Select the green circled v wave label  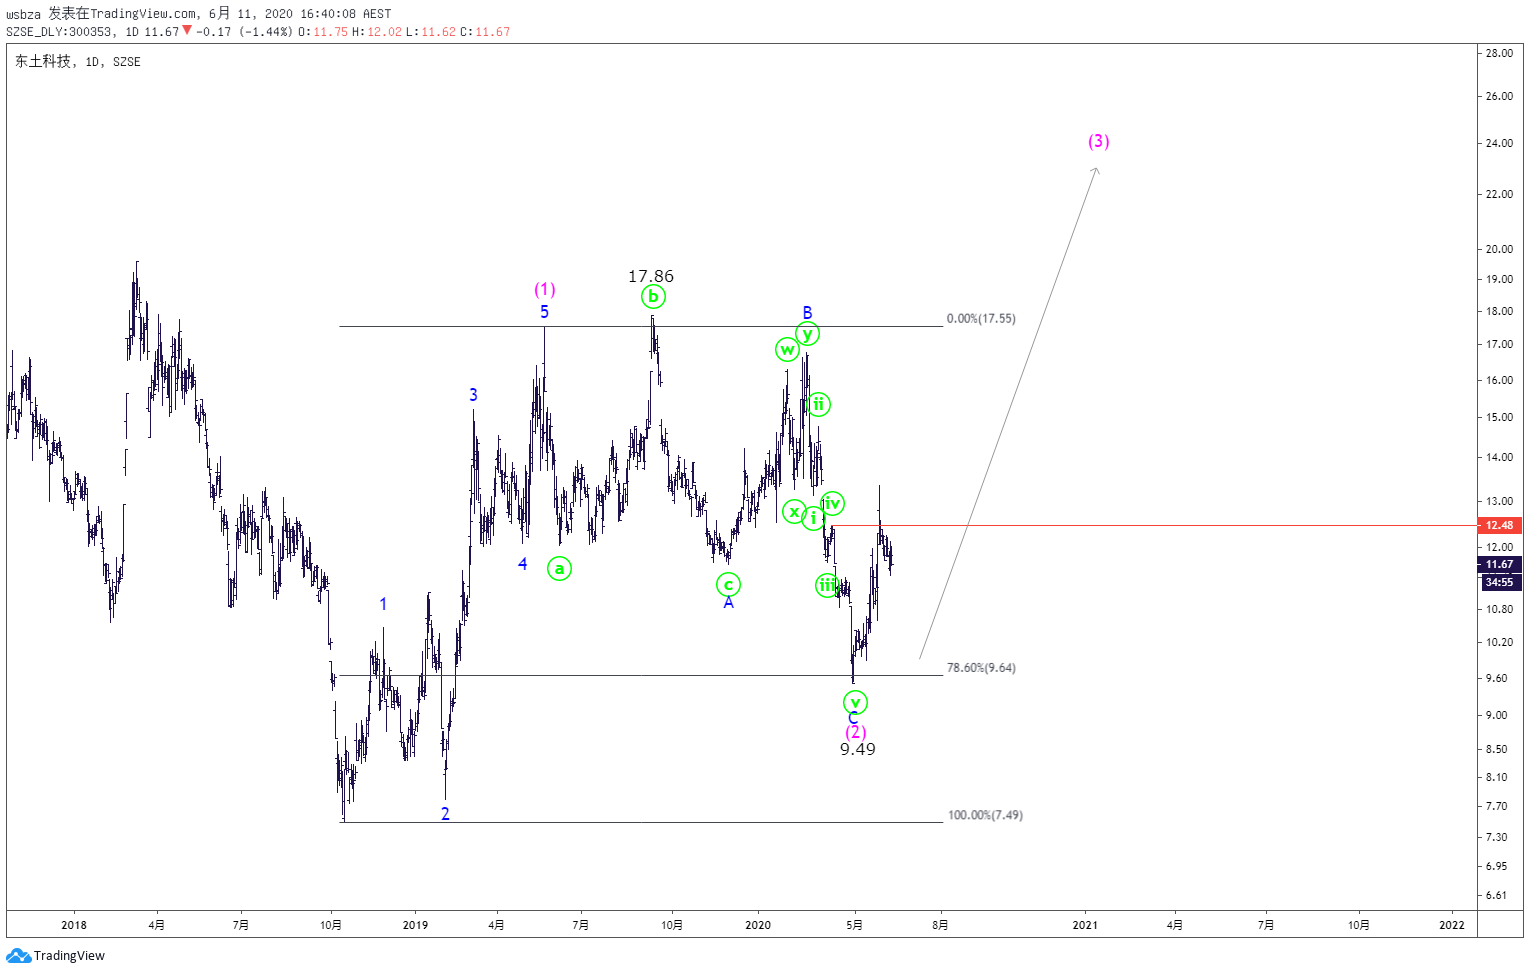[855, 702]
